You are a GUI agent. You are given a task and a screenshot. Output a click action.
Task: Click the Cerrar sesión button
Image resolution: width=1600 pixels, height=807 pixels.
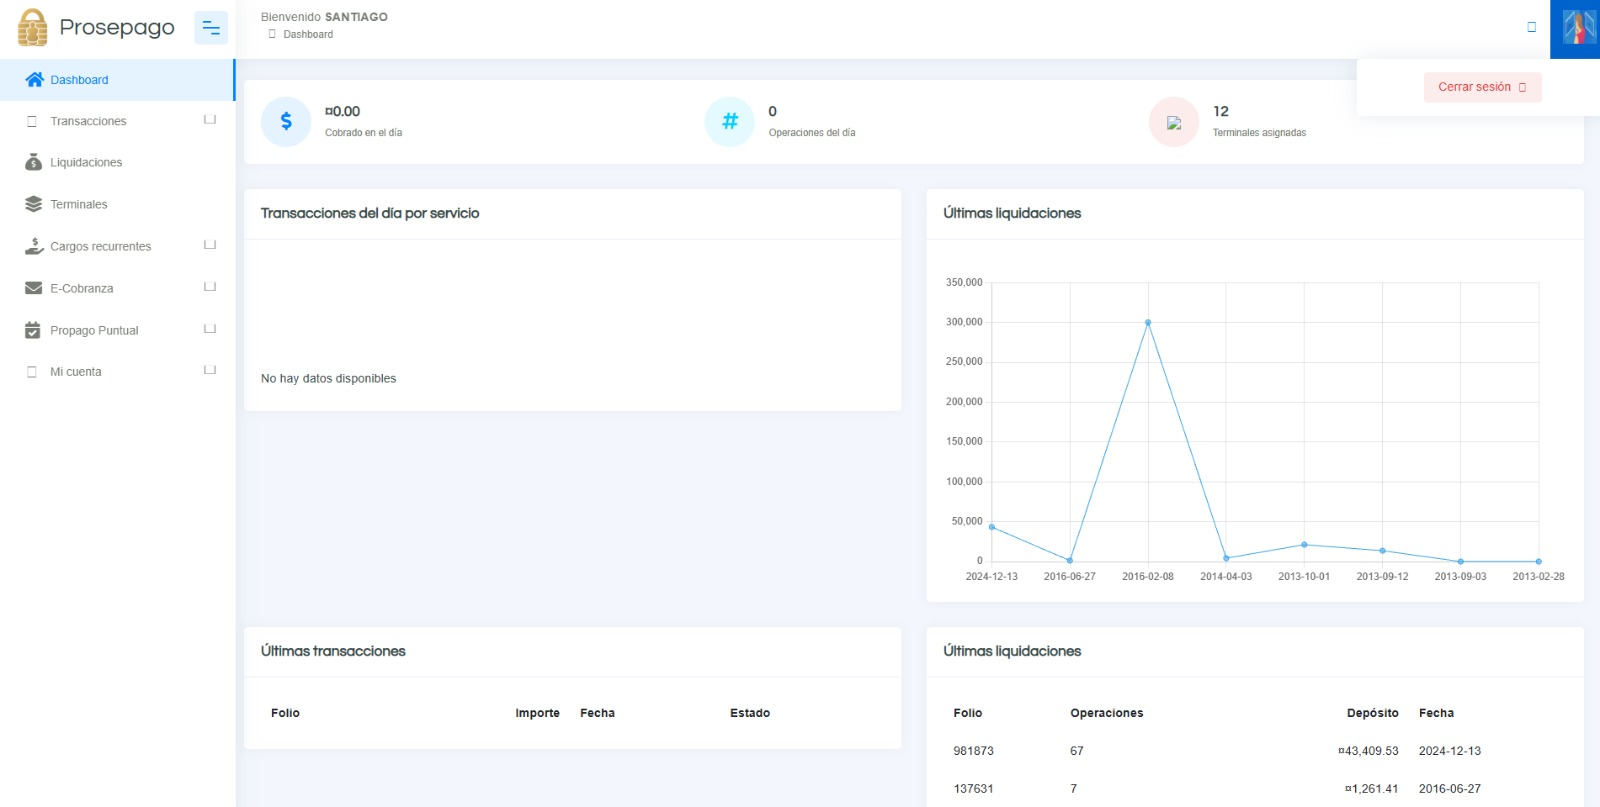click(x=1482, y=87)
